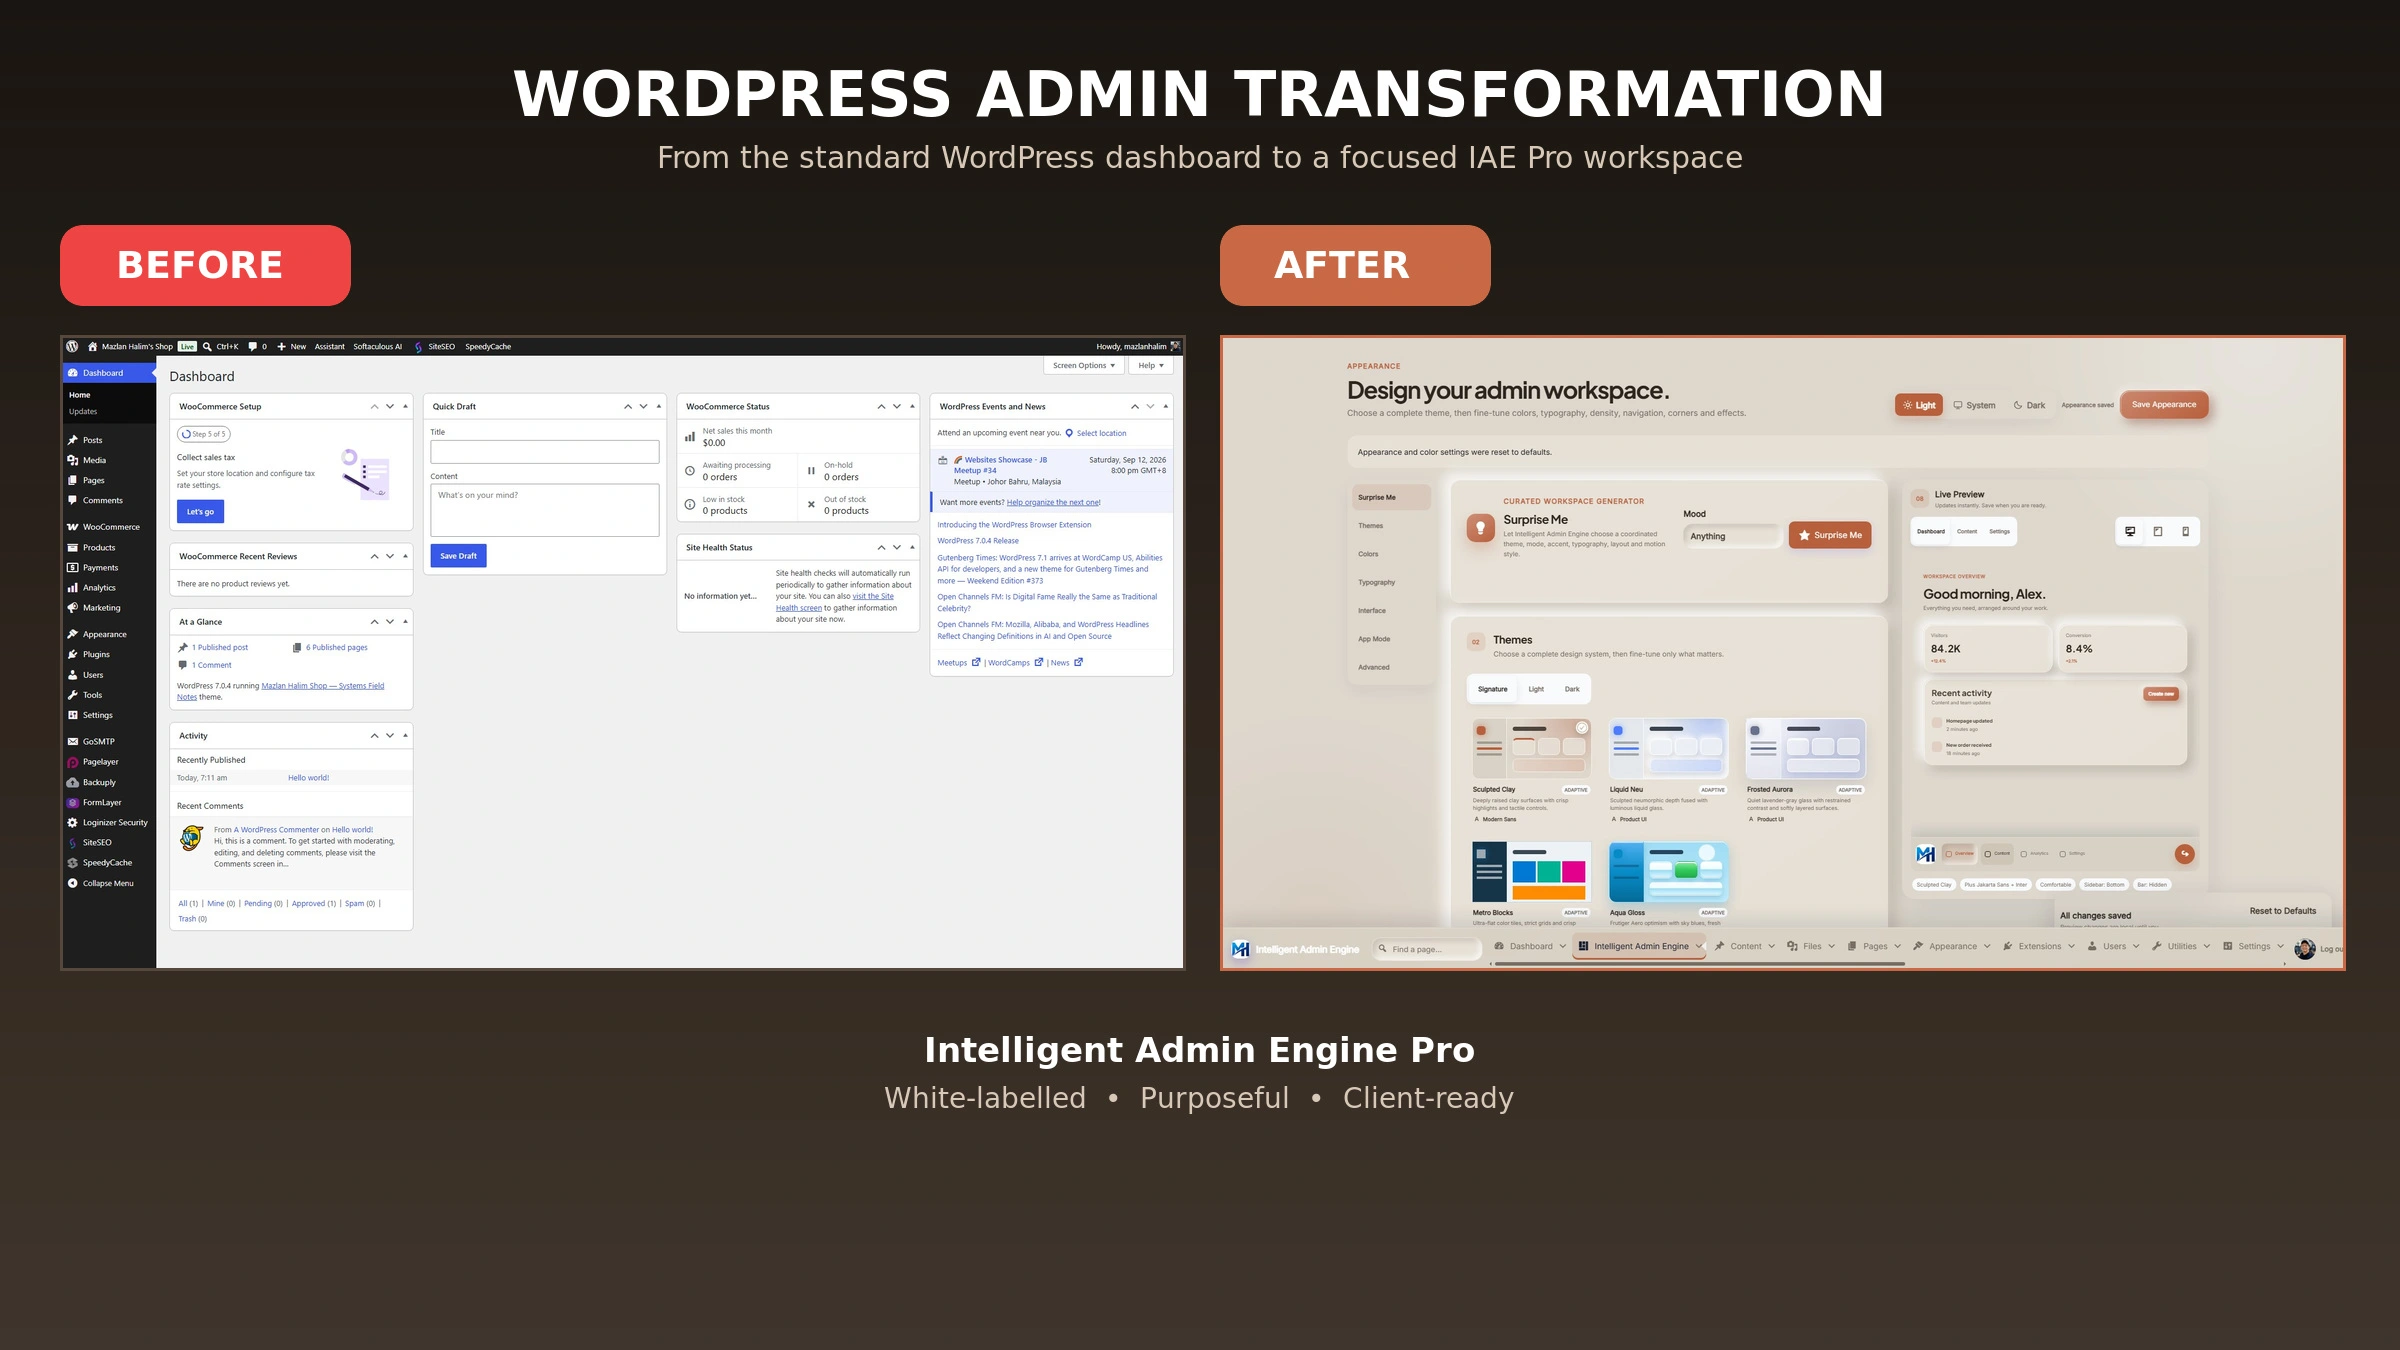This screenshot has height=1350, width=2400.
Task: Click the WooCommerce logo icon in the sidebar
Action: coord(72,527)
